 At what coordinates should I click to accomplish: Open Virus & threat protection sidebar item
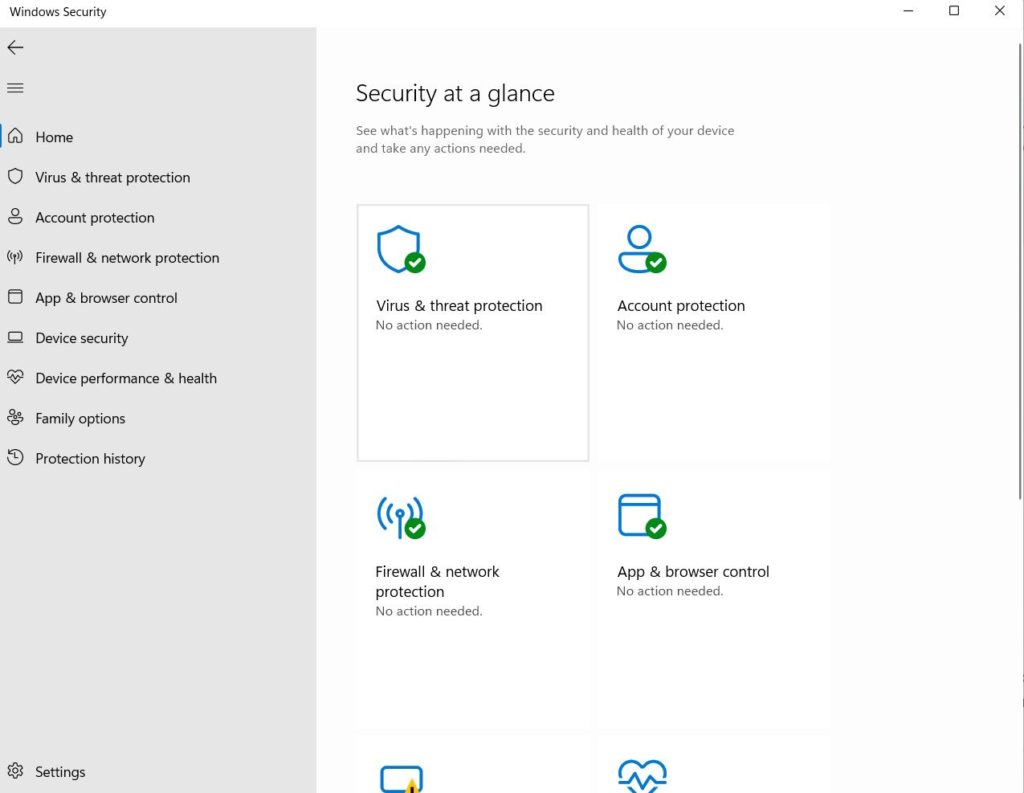point(158,177)
